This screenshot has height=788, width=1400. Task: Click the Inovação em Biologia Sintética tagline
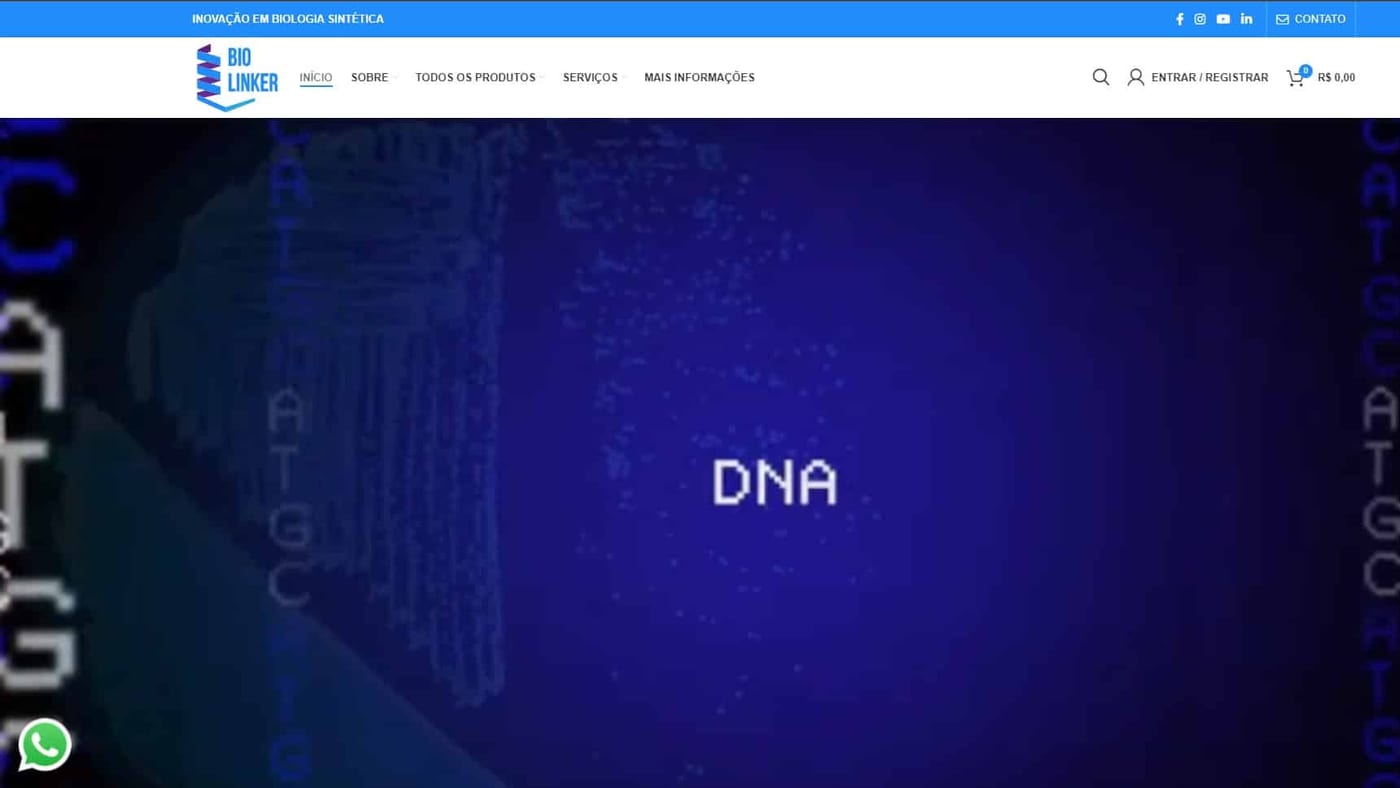288,19
